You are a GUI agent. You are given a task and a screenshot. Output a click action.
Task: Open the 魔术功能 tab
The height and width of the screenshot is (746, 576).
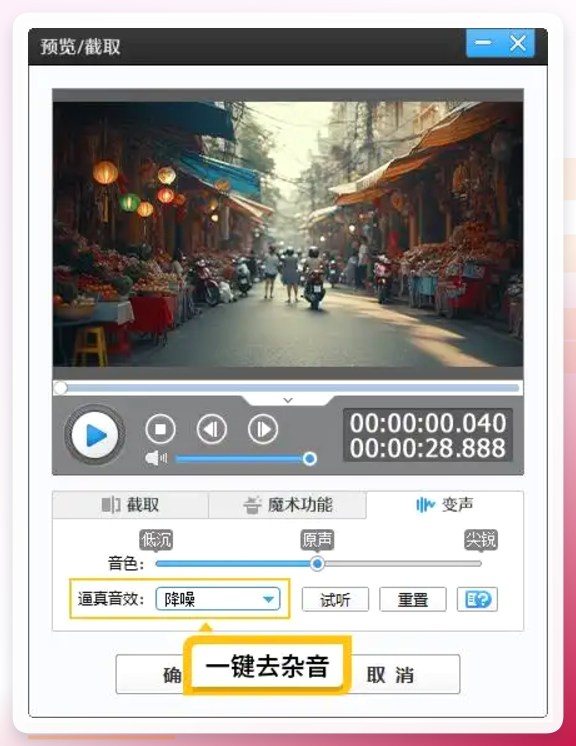coord(287,505)
